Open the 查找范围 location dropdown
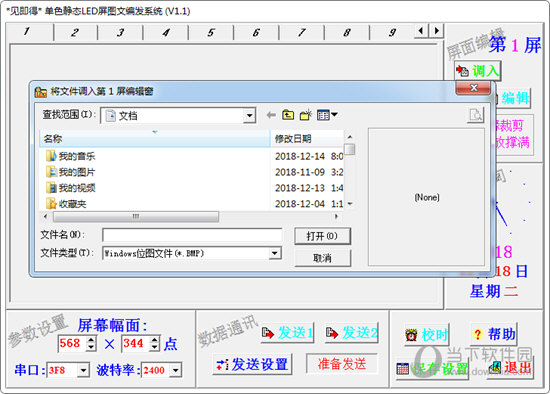 [x=249, y=115]
